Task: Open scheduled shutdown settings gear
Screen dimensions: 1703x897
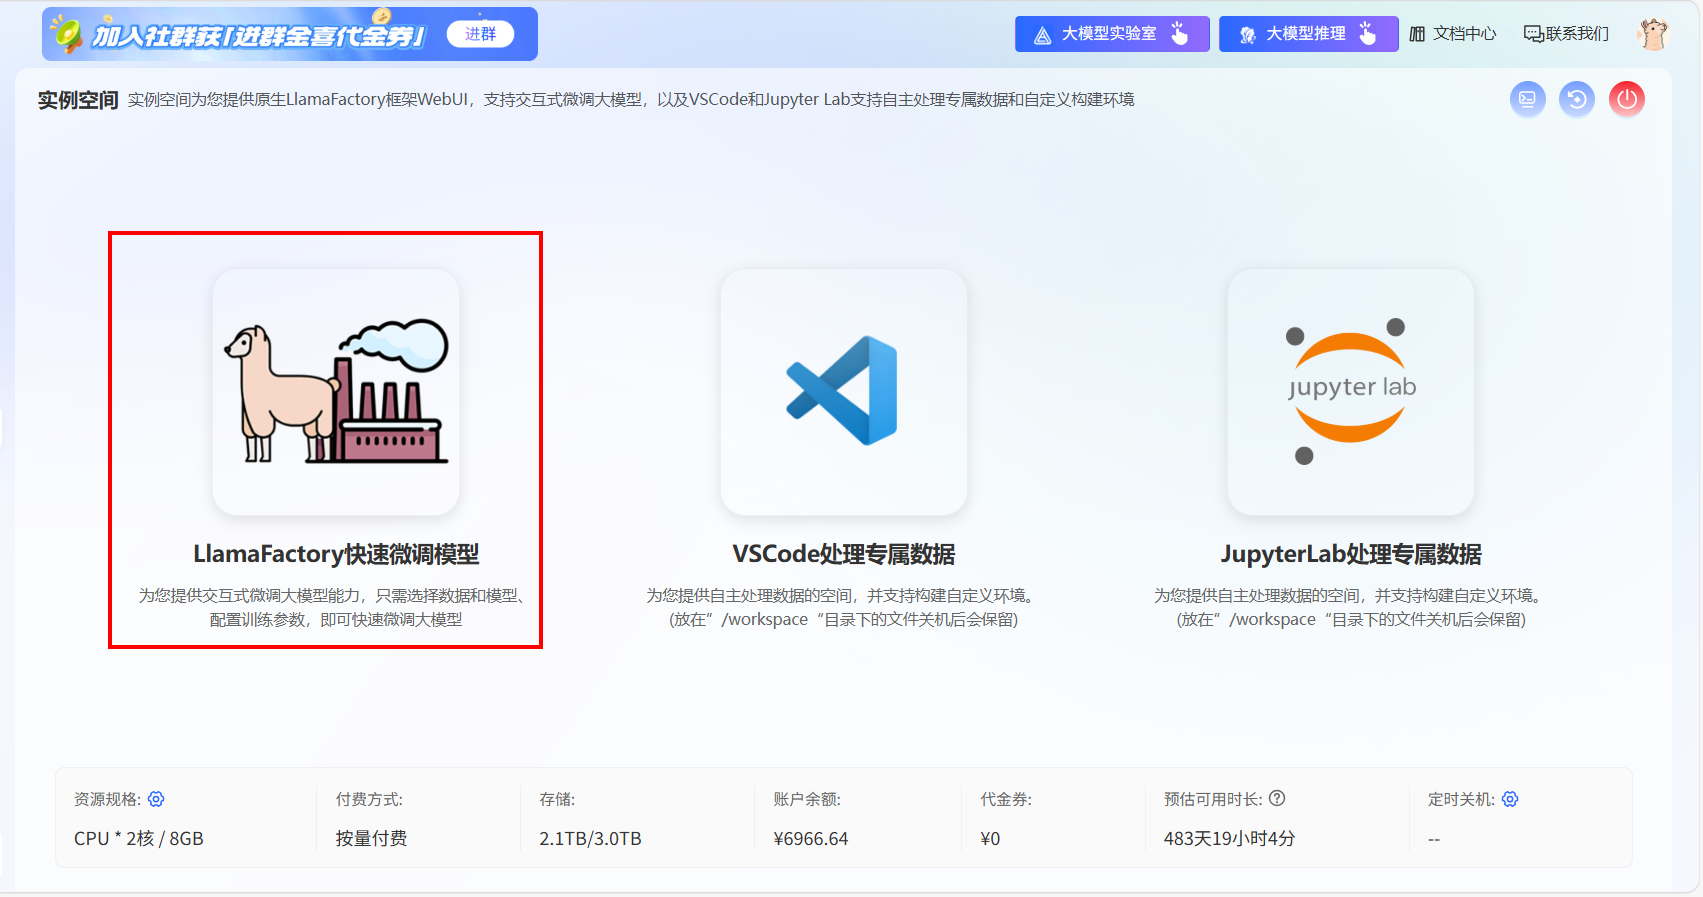Action: point(1510,799)
